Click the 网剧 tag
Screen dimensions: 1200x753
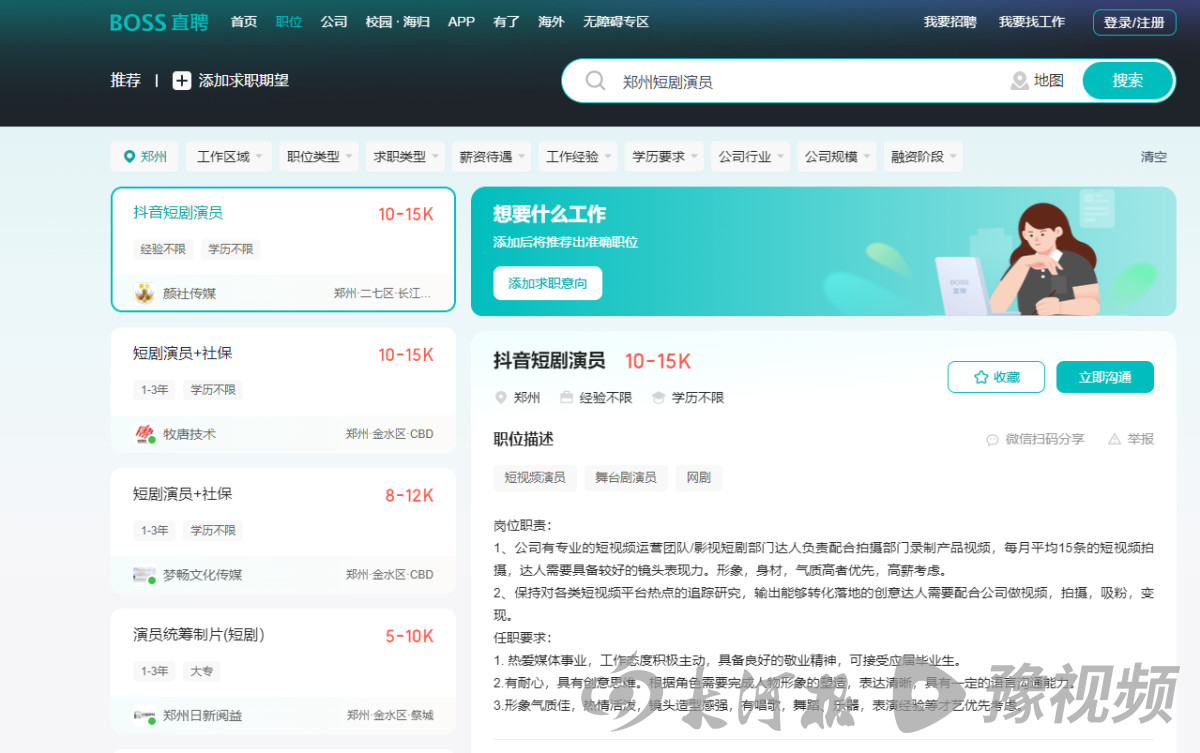(698, 478)
